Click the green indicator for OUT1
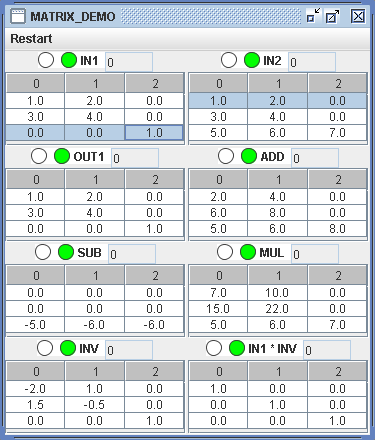The width and height of the screenshot is (375, 440). click(62, 156)
